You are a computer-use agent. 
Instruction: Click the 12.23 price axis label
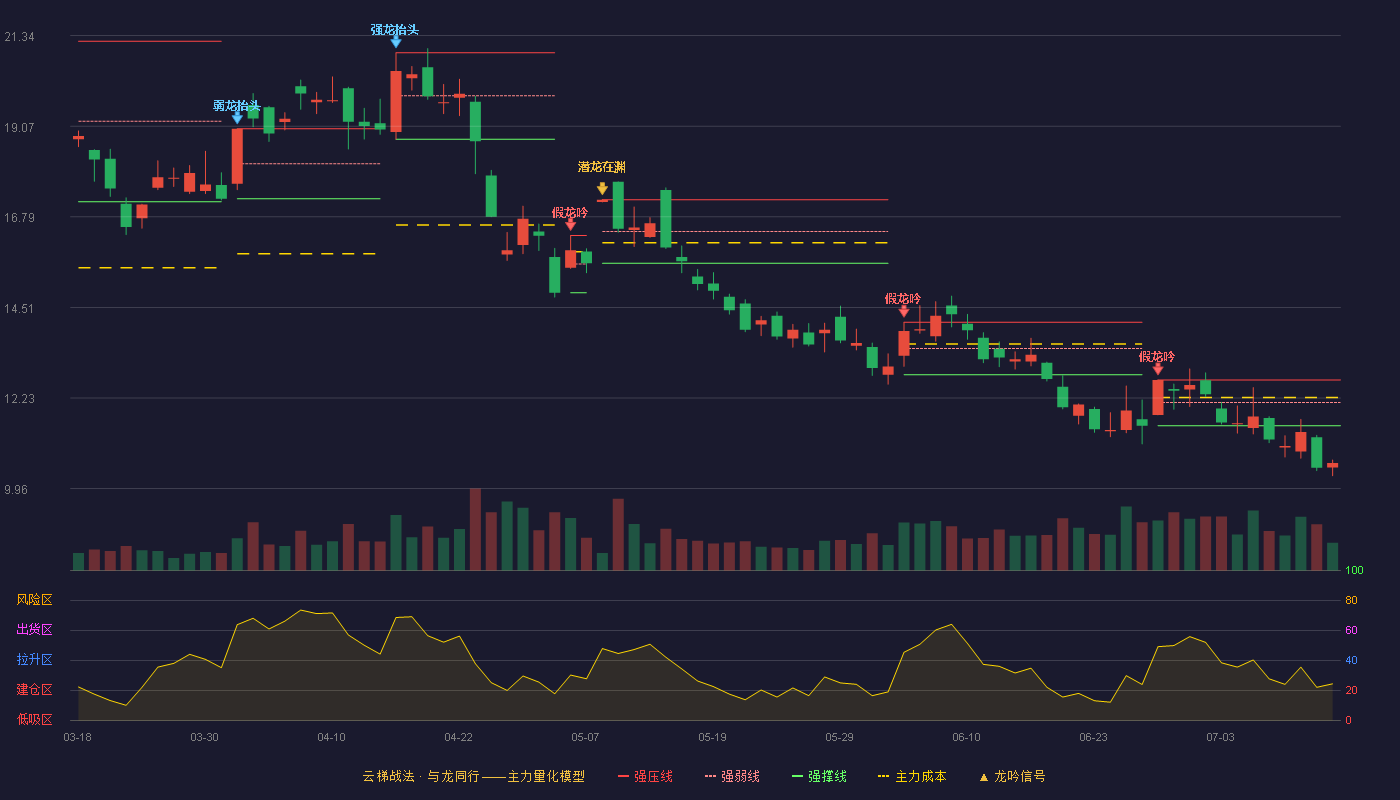tap(19, 399)
